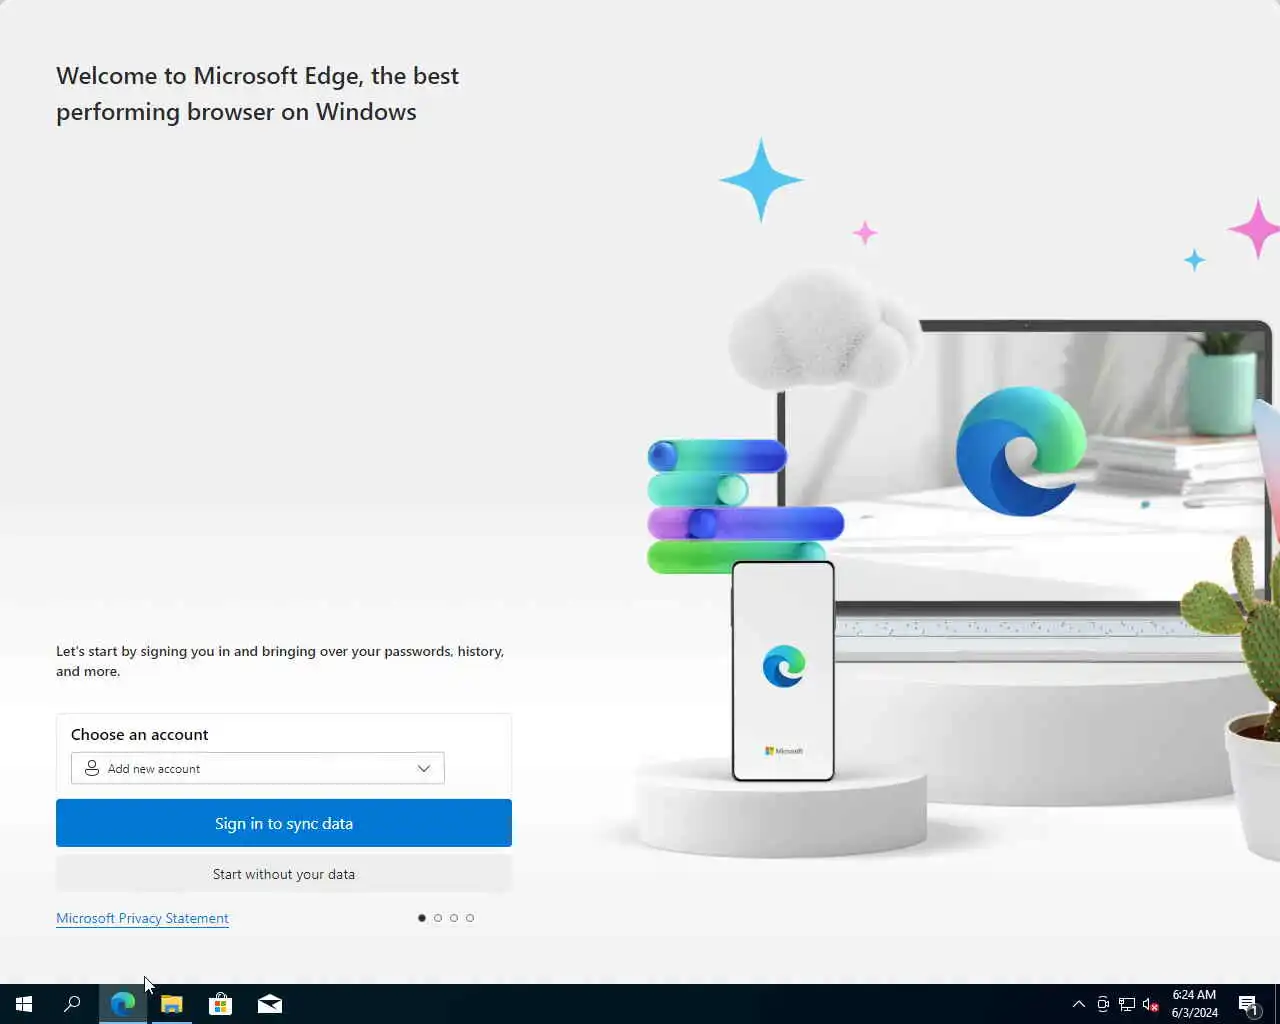This screenshot has height=1024, width=1280.
Task: Click the muted volume tray icon
Action: [1151, 1004]
